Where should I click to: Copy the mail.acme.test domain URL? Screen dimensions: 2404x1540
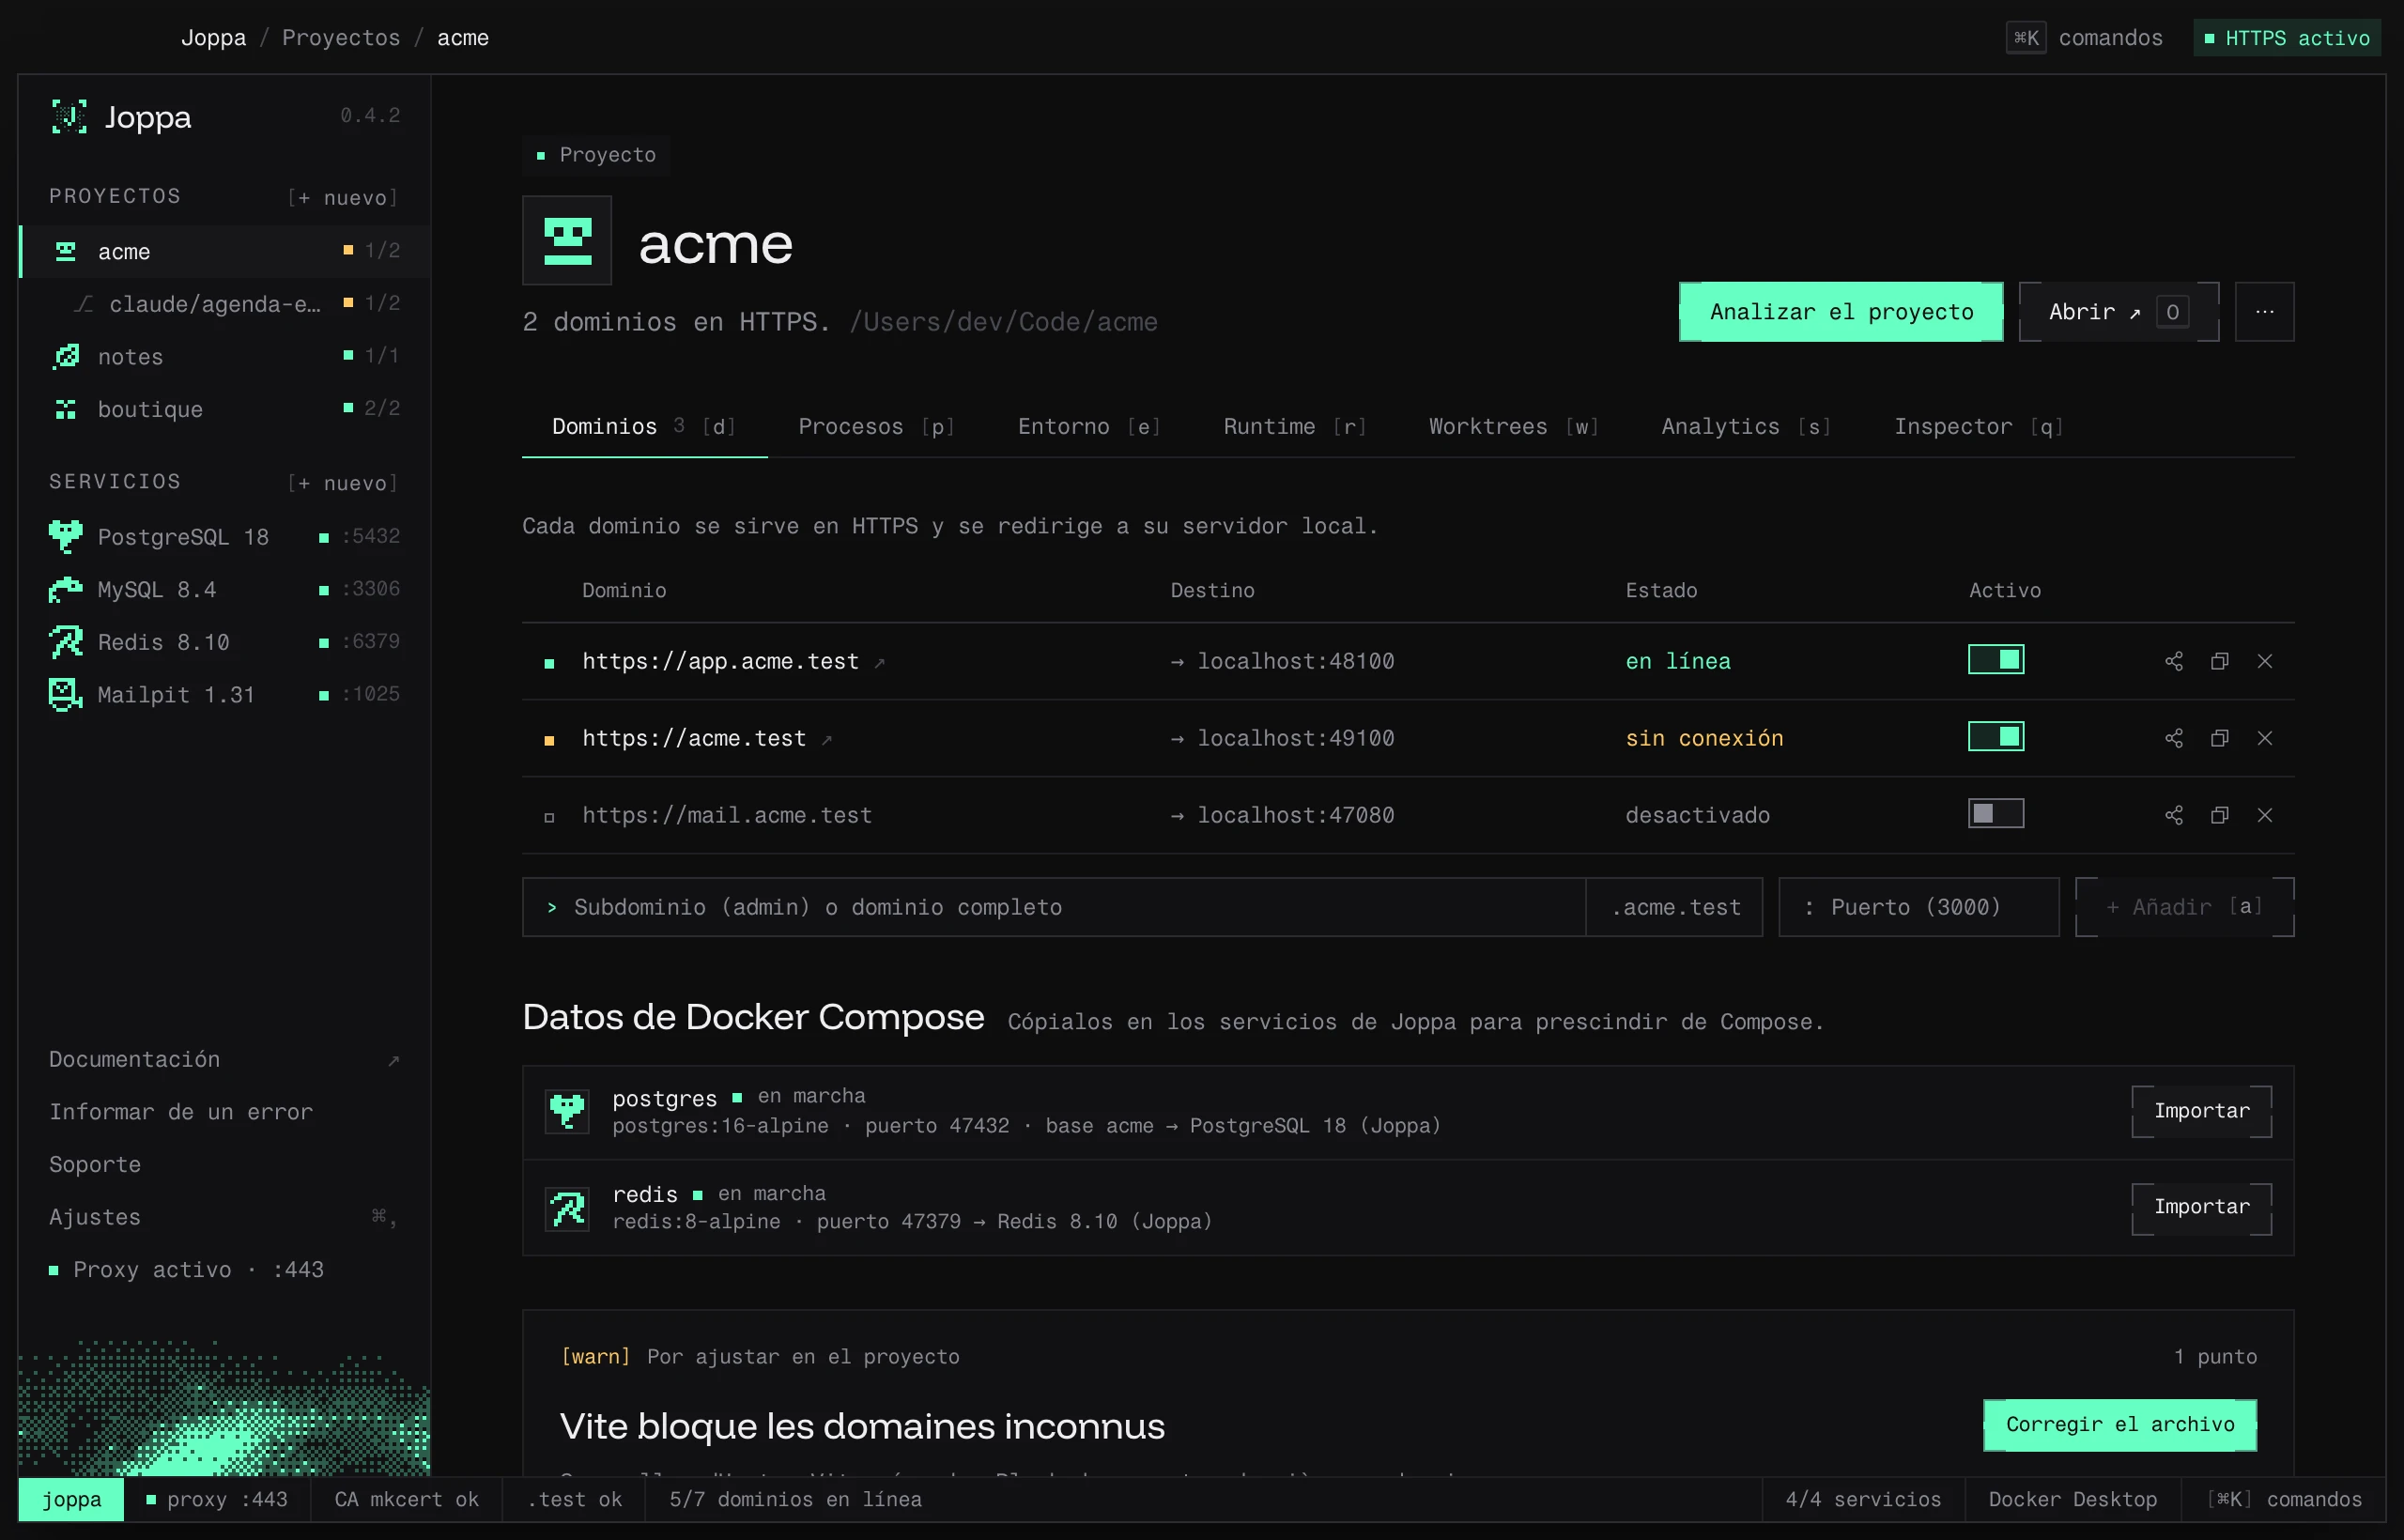click(2219, 815)
